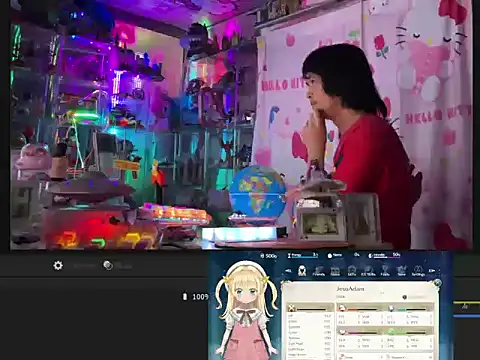Click the "None" status indicator
The image size is (480, 360).
pyautogui.click(x=335, y=255)
